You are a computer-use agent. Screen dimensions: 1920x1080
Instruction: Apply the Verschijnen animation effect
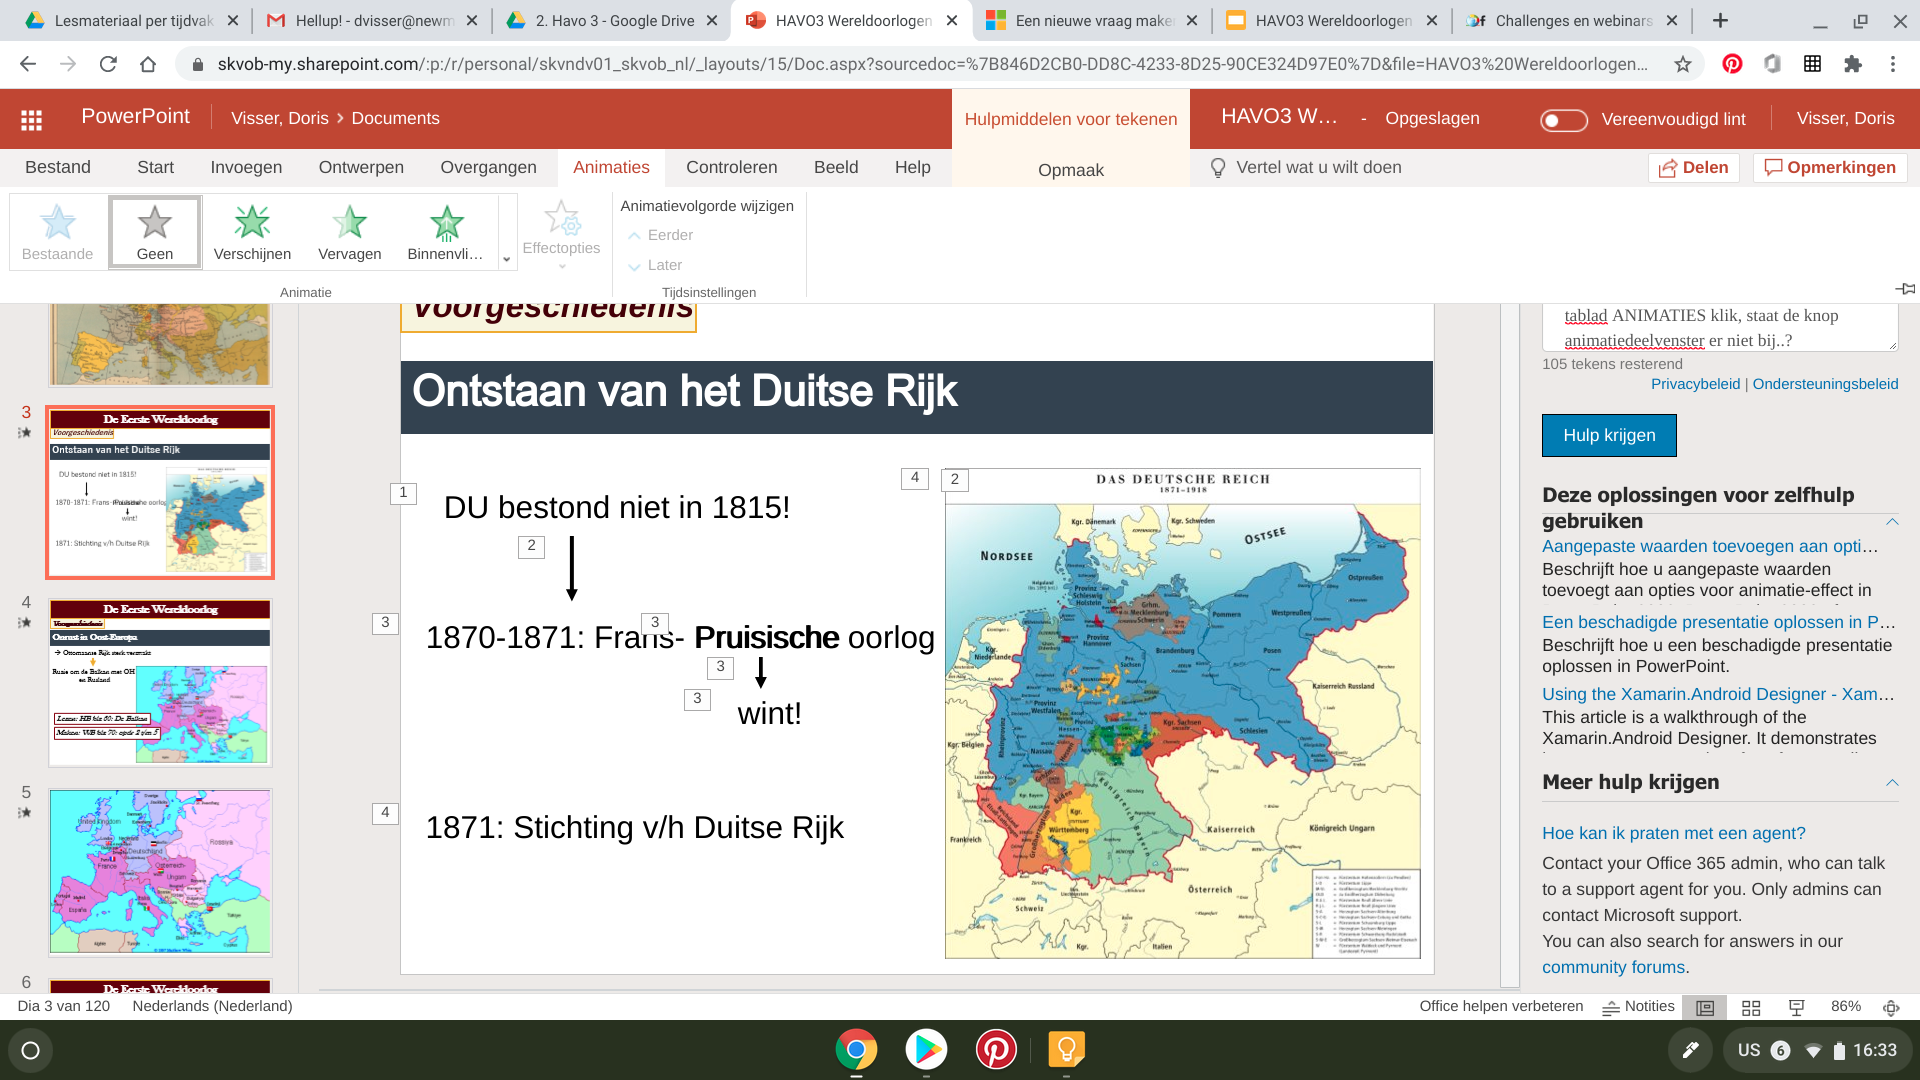(252, 233)
